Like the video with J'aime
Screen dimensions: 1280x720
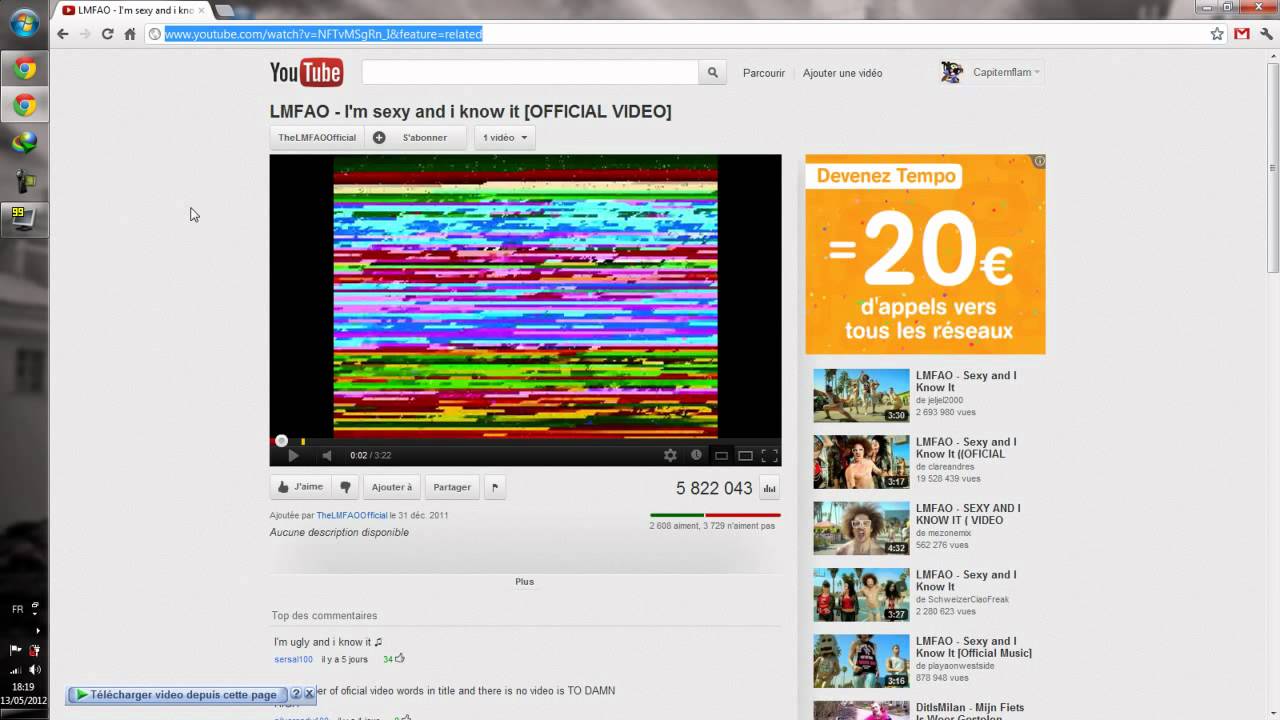tap(301, 487)
